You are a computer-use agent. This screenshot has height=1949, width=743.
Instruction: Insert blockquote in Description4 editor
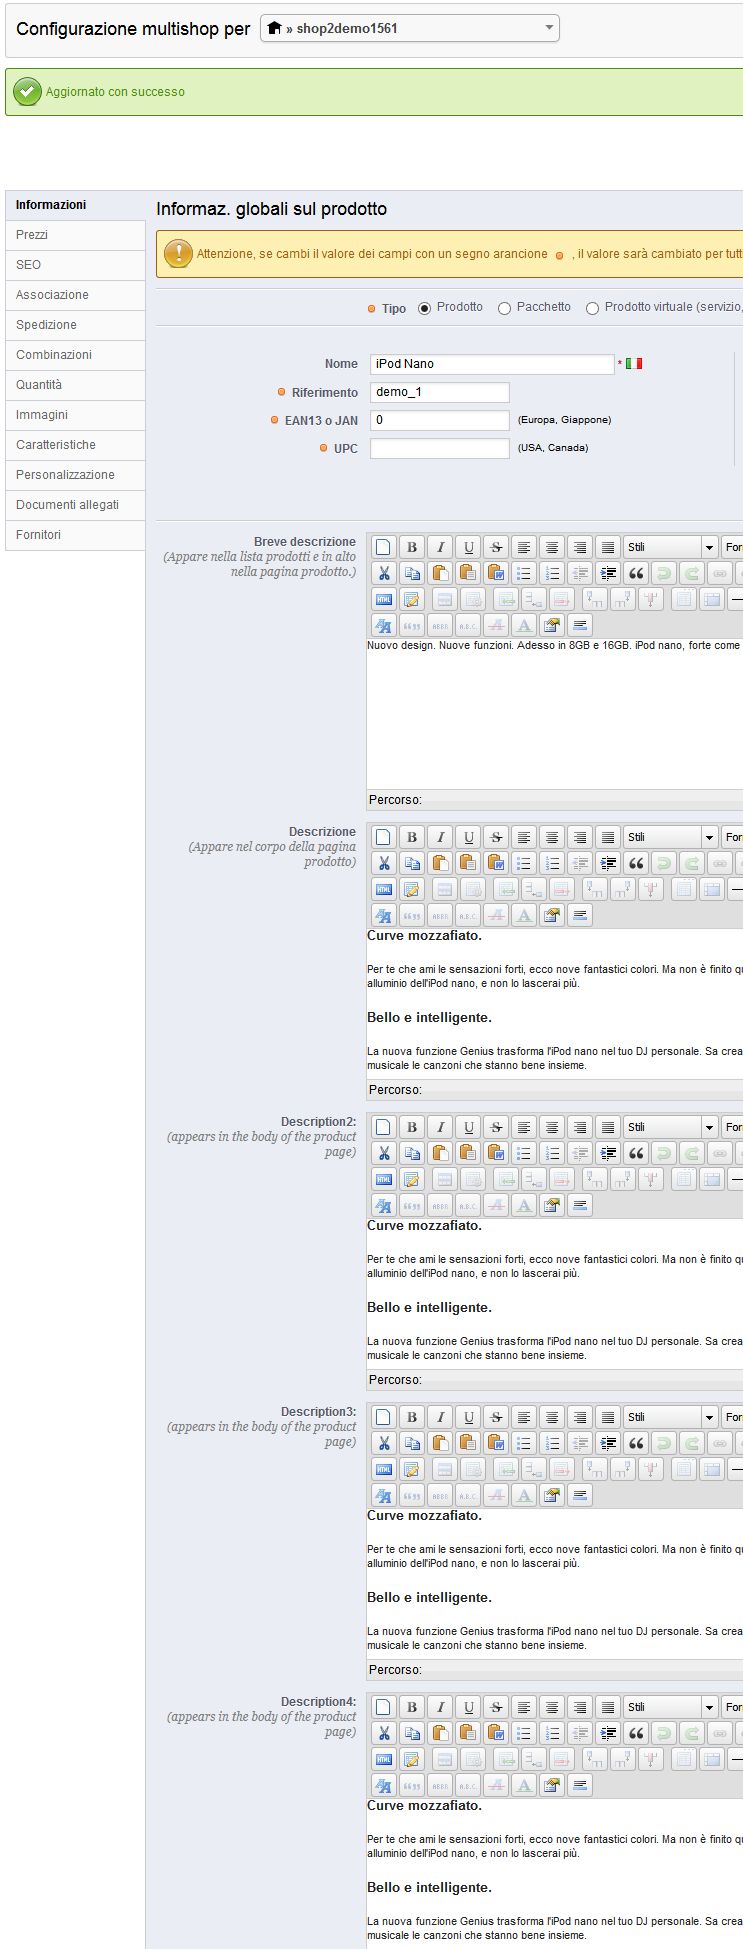point(635,1733)
